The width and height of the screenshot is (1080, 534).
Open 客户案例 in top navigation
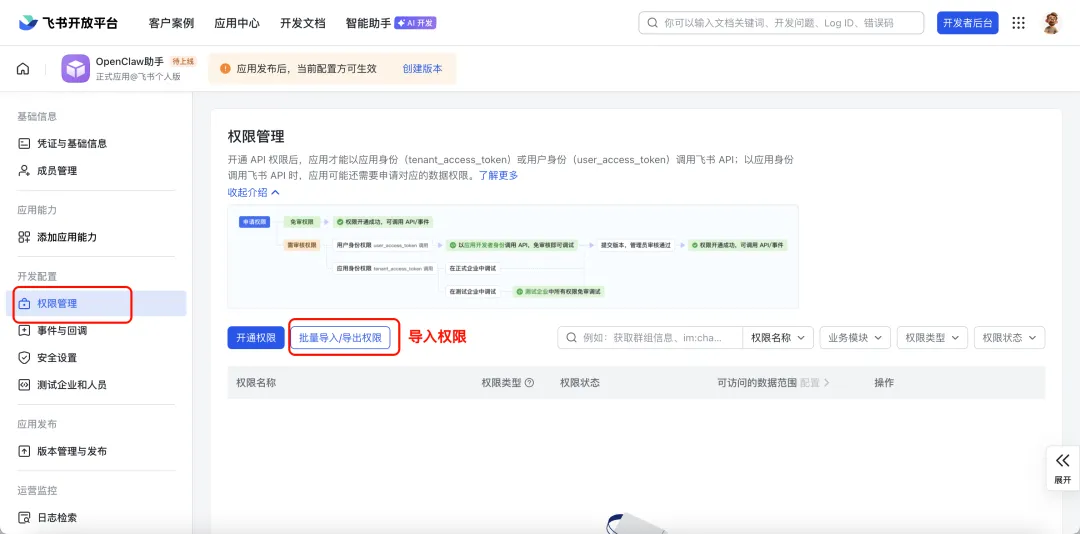point(172,23)
